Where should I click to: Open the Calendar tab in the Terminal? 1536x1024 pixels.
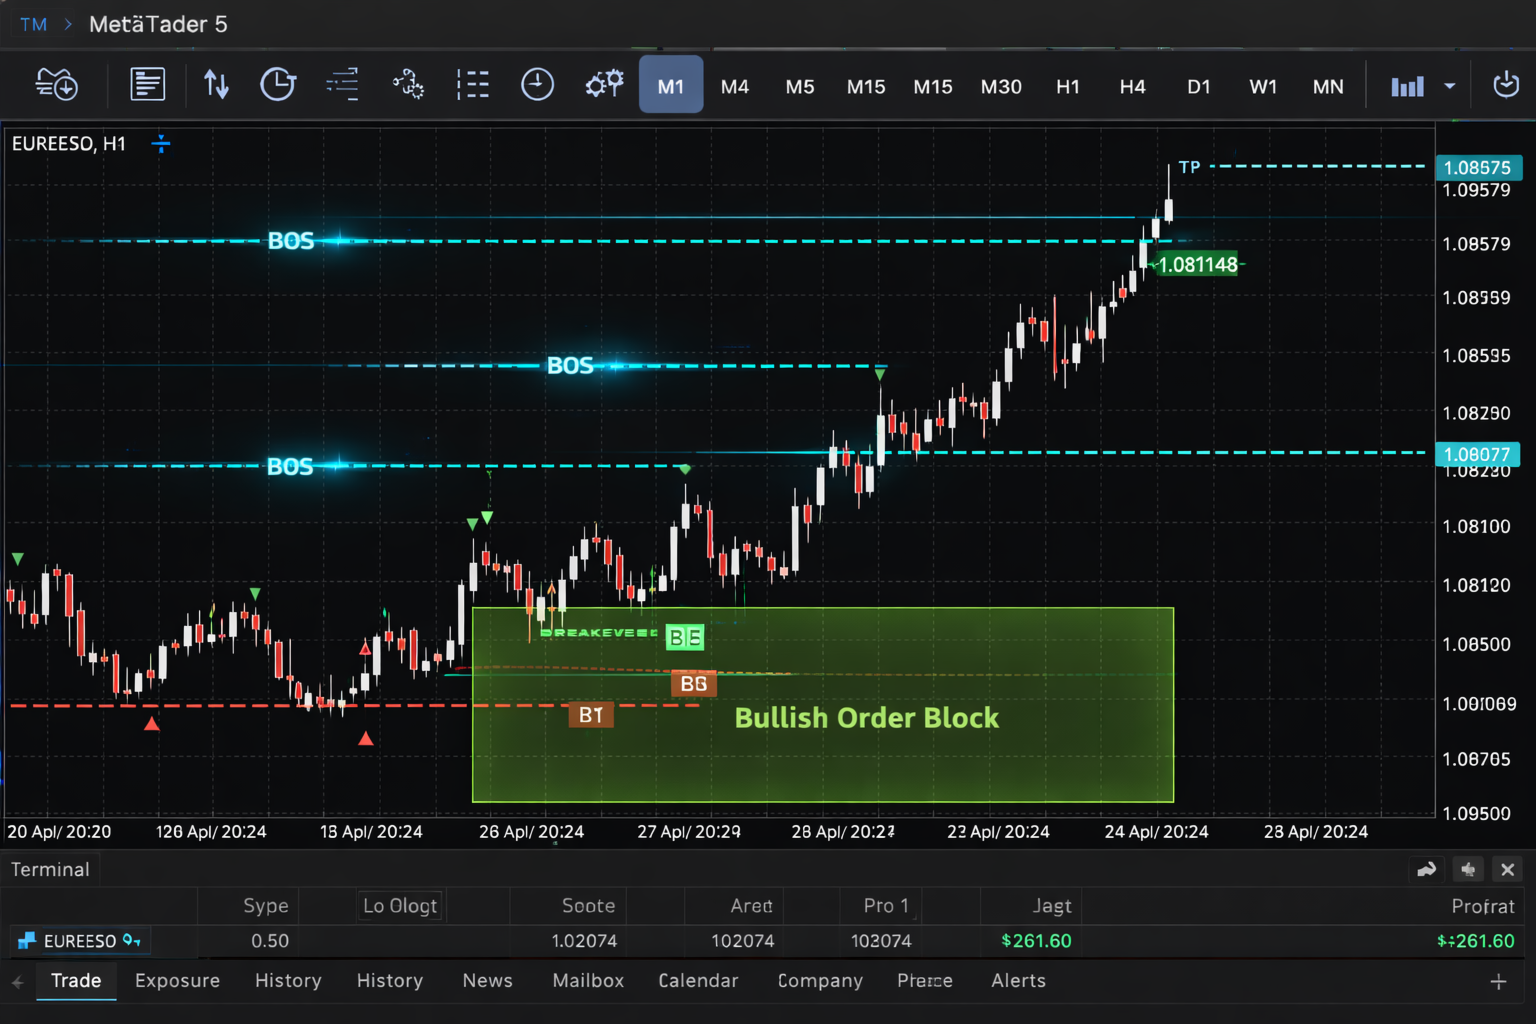(698, 981)
